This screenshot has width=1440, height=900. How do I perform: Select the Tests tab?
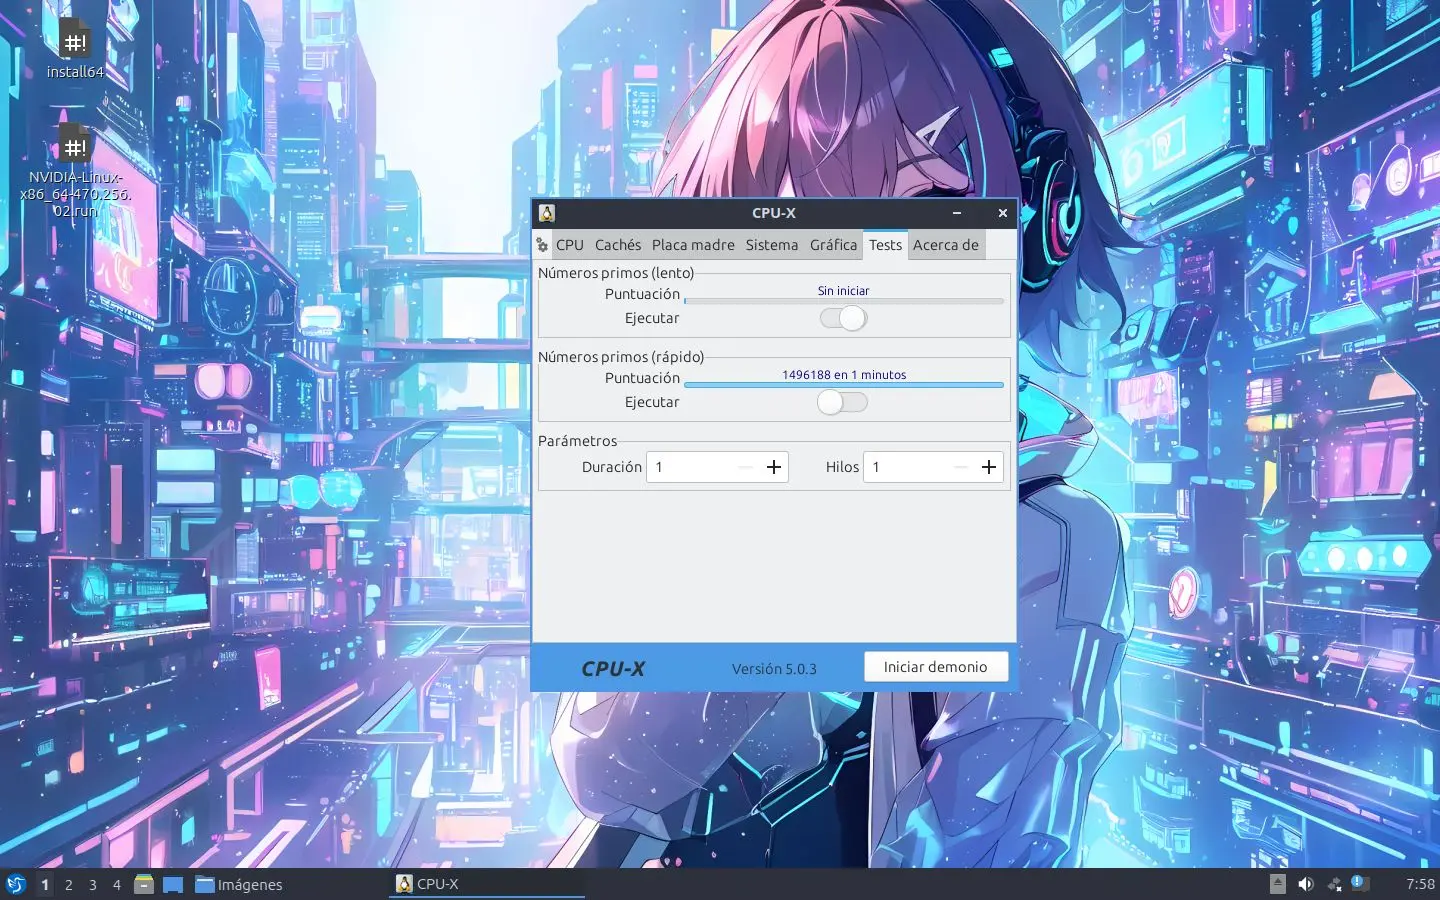click(x=885, y=245)
